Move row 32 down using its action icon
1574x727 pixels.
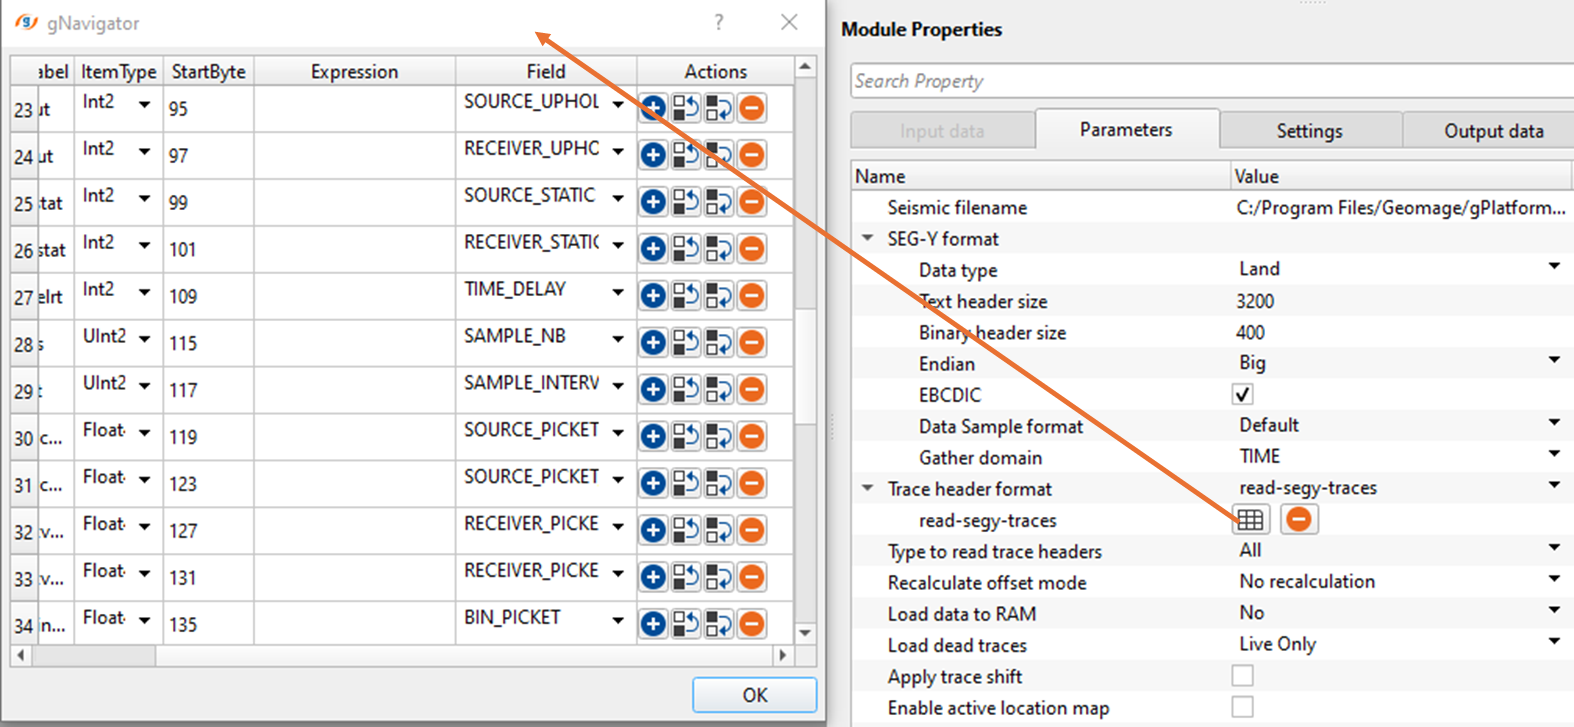point(719,531)
